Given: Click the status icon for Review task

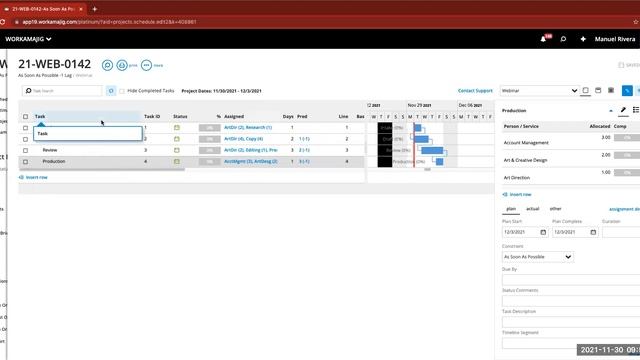Looking at the screenshot, I should pos(177,150).
